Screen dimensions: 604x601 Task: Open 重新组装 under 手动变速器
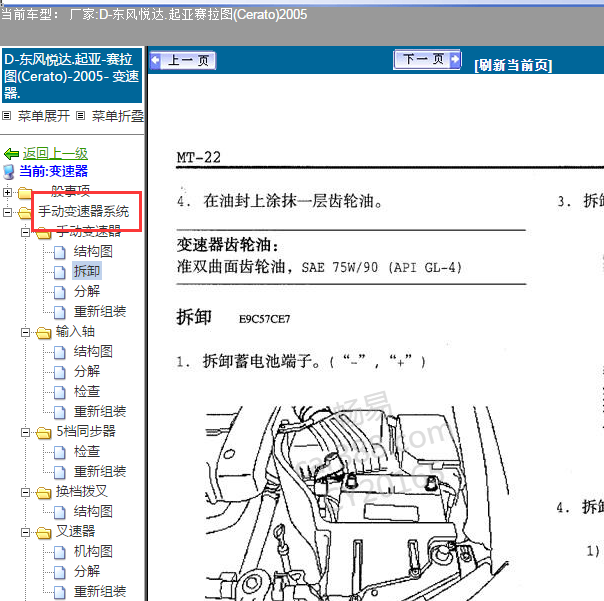(x=100, y=311)
